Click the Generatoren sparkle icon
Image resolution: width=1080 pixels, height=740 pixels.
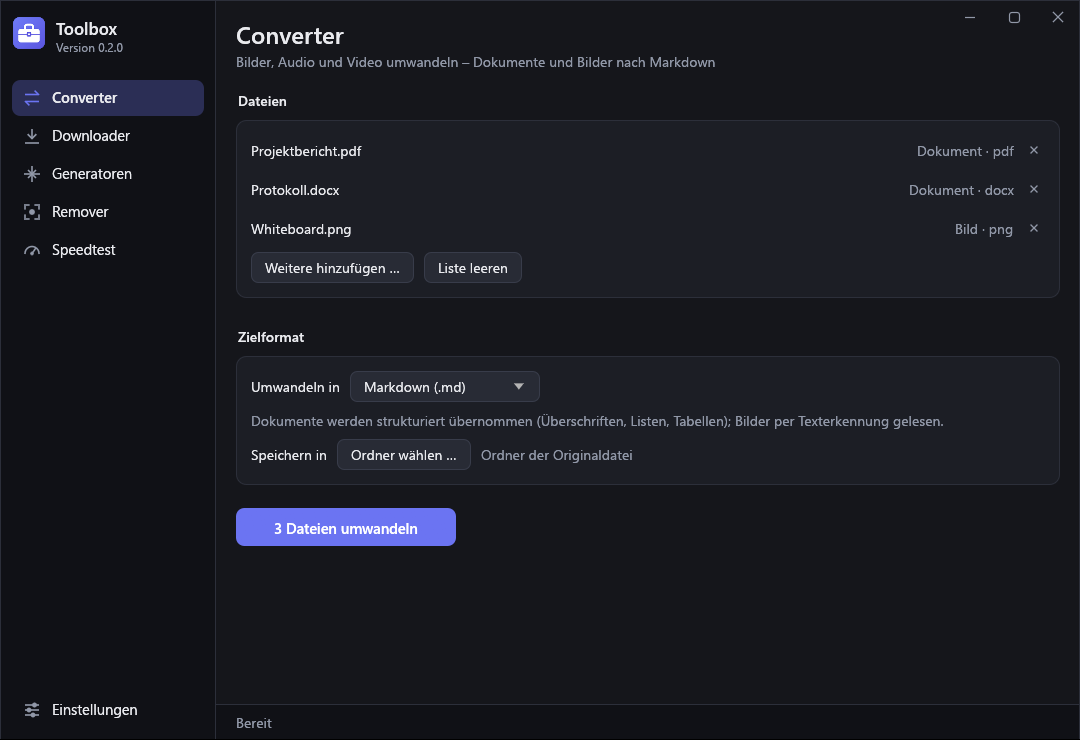pyautogui.click(x=32, y=174)
